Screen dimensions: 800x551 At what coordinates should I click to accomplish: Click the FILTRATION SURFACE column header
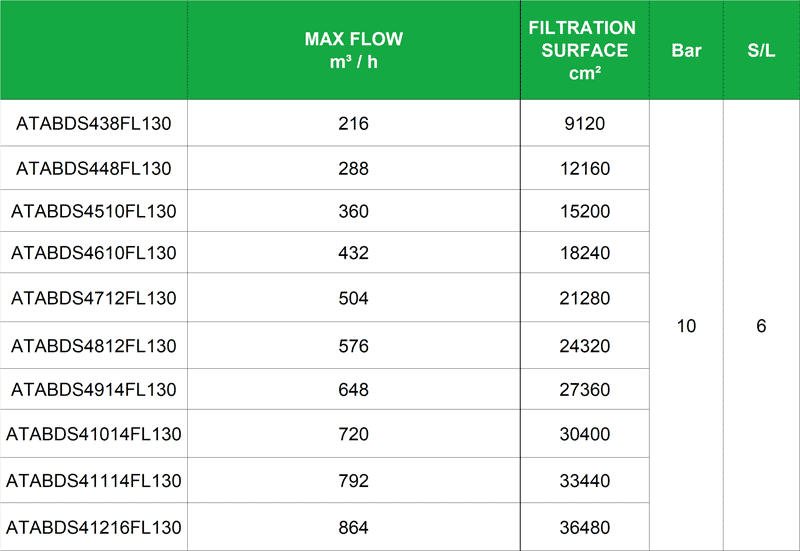coord(585,50)
